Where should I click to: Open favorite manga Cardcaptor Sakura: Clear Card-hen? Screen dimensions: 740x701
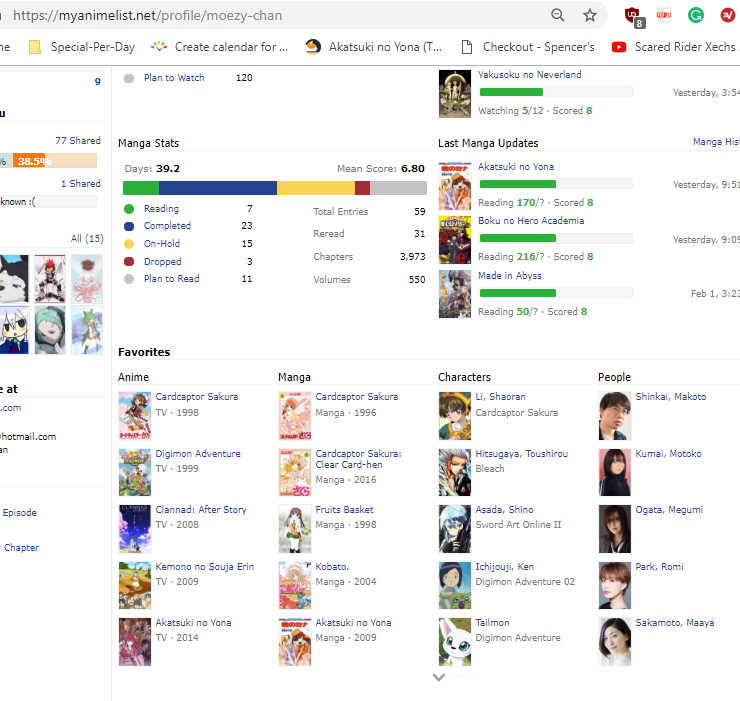point(358,459)
